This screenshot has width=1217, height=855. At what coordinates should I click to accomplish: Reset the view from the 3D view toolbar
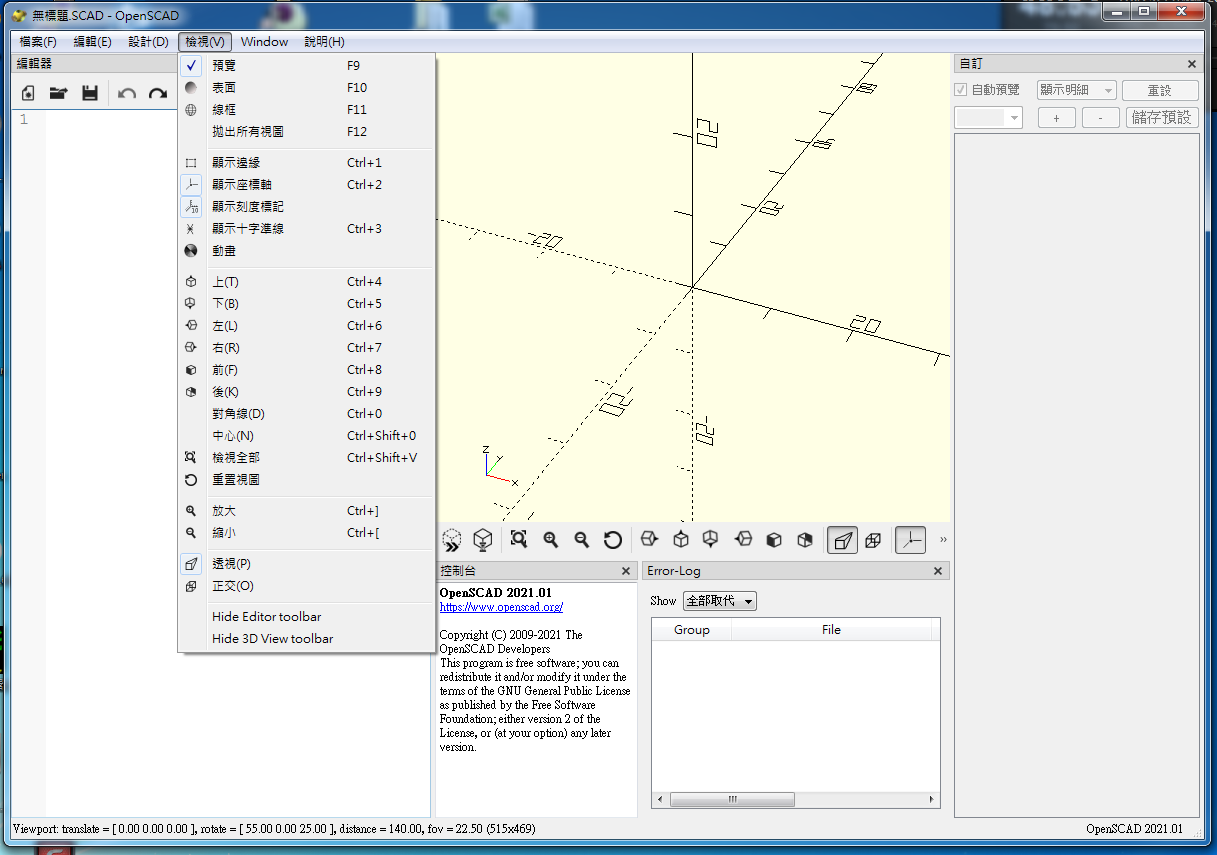[x=613, y=540]
